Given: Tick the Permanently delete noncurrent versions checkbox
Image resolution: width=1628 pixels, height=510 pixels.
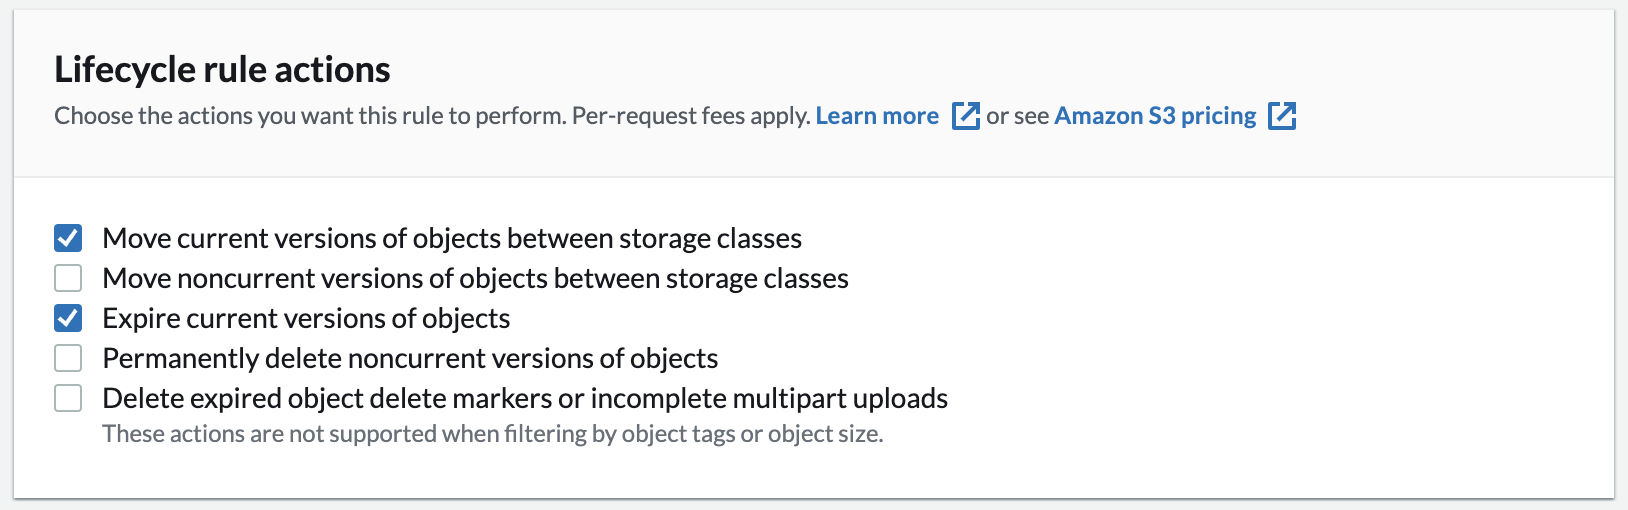Looking at the screenshot, I should pos(68,358).
